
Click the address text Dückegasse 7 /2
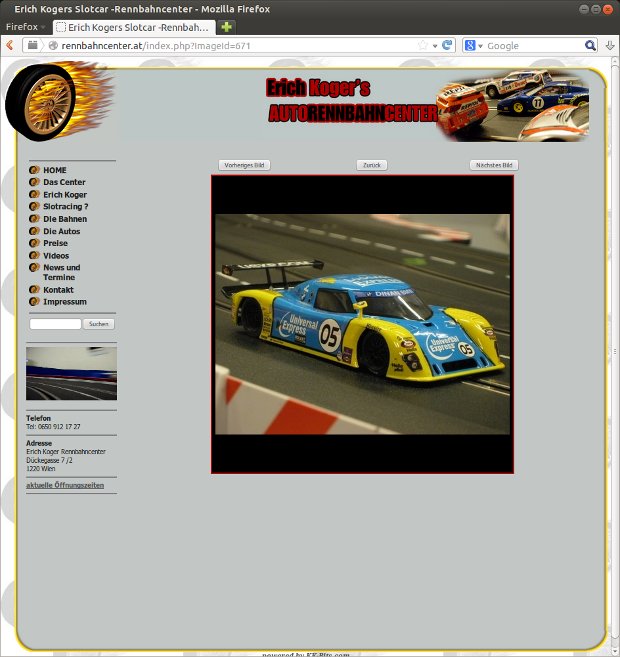coord(49,460)
